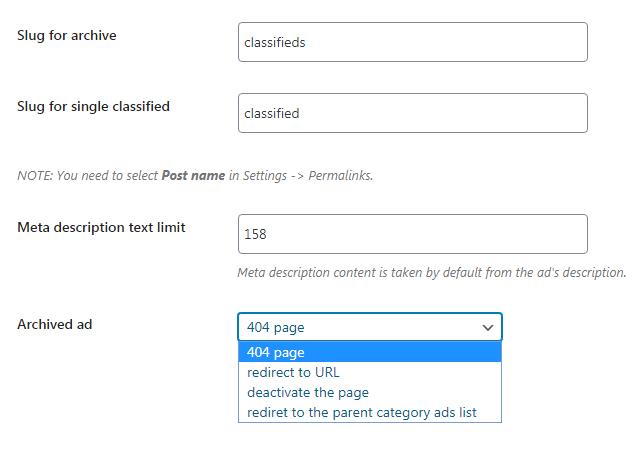Open the Archived ad dropdown
The width and height of the screenshot is (643, 454).
click(369, 327)
